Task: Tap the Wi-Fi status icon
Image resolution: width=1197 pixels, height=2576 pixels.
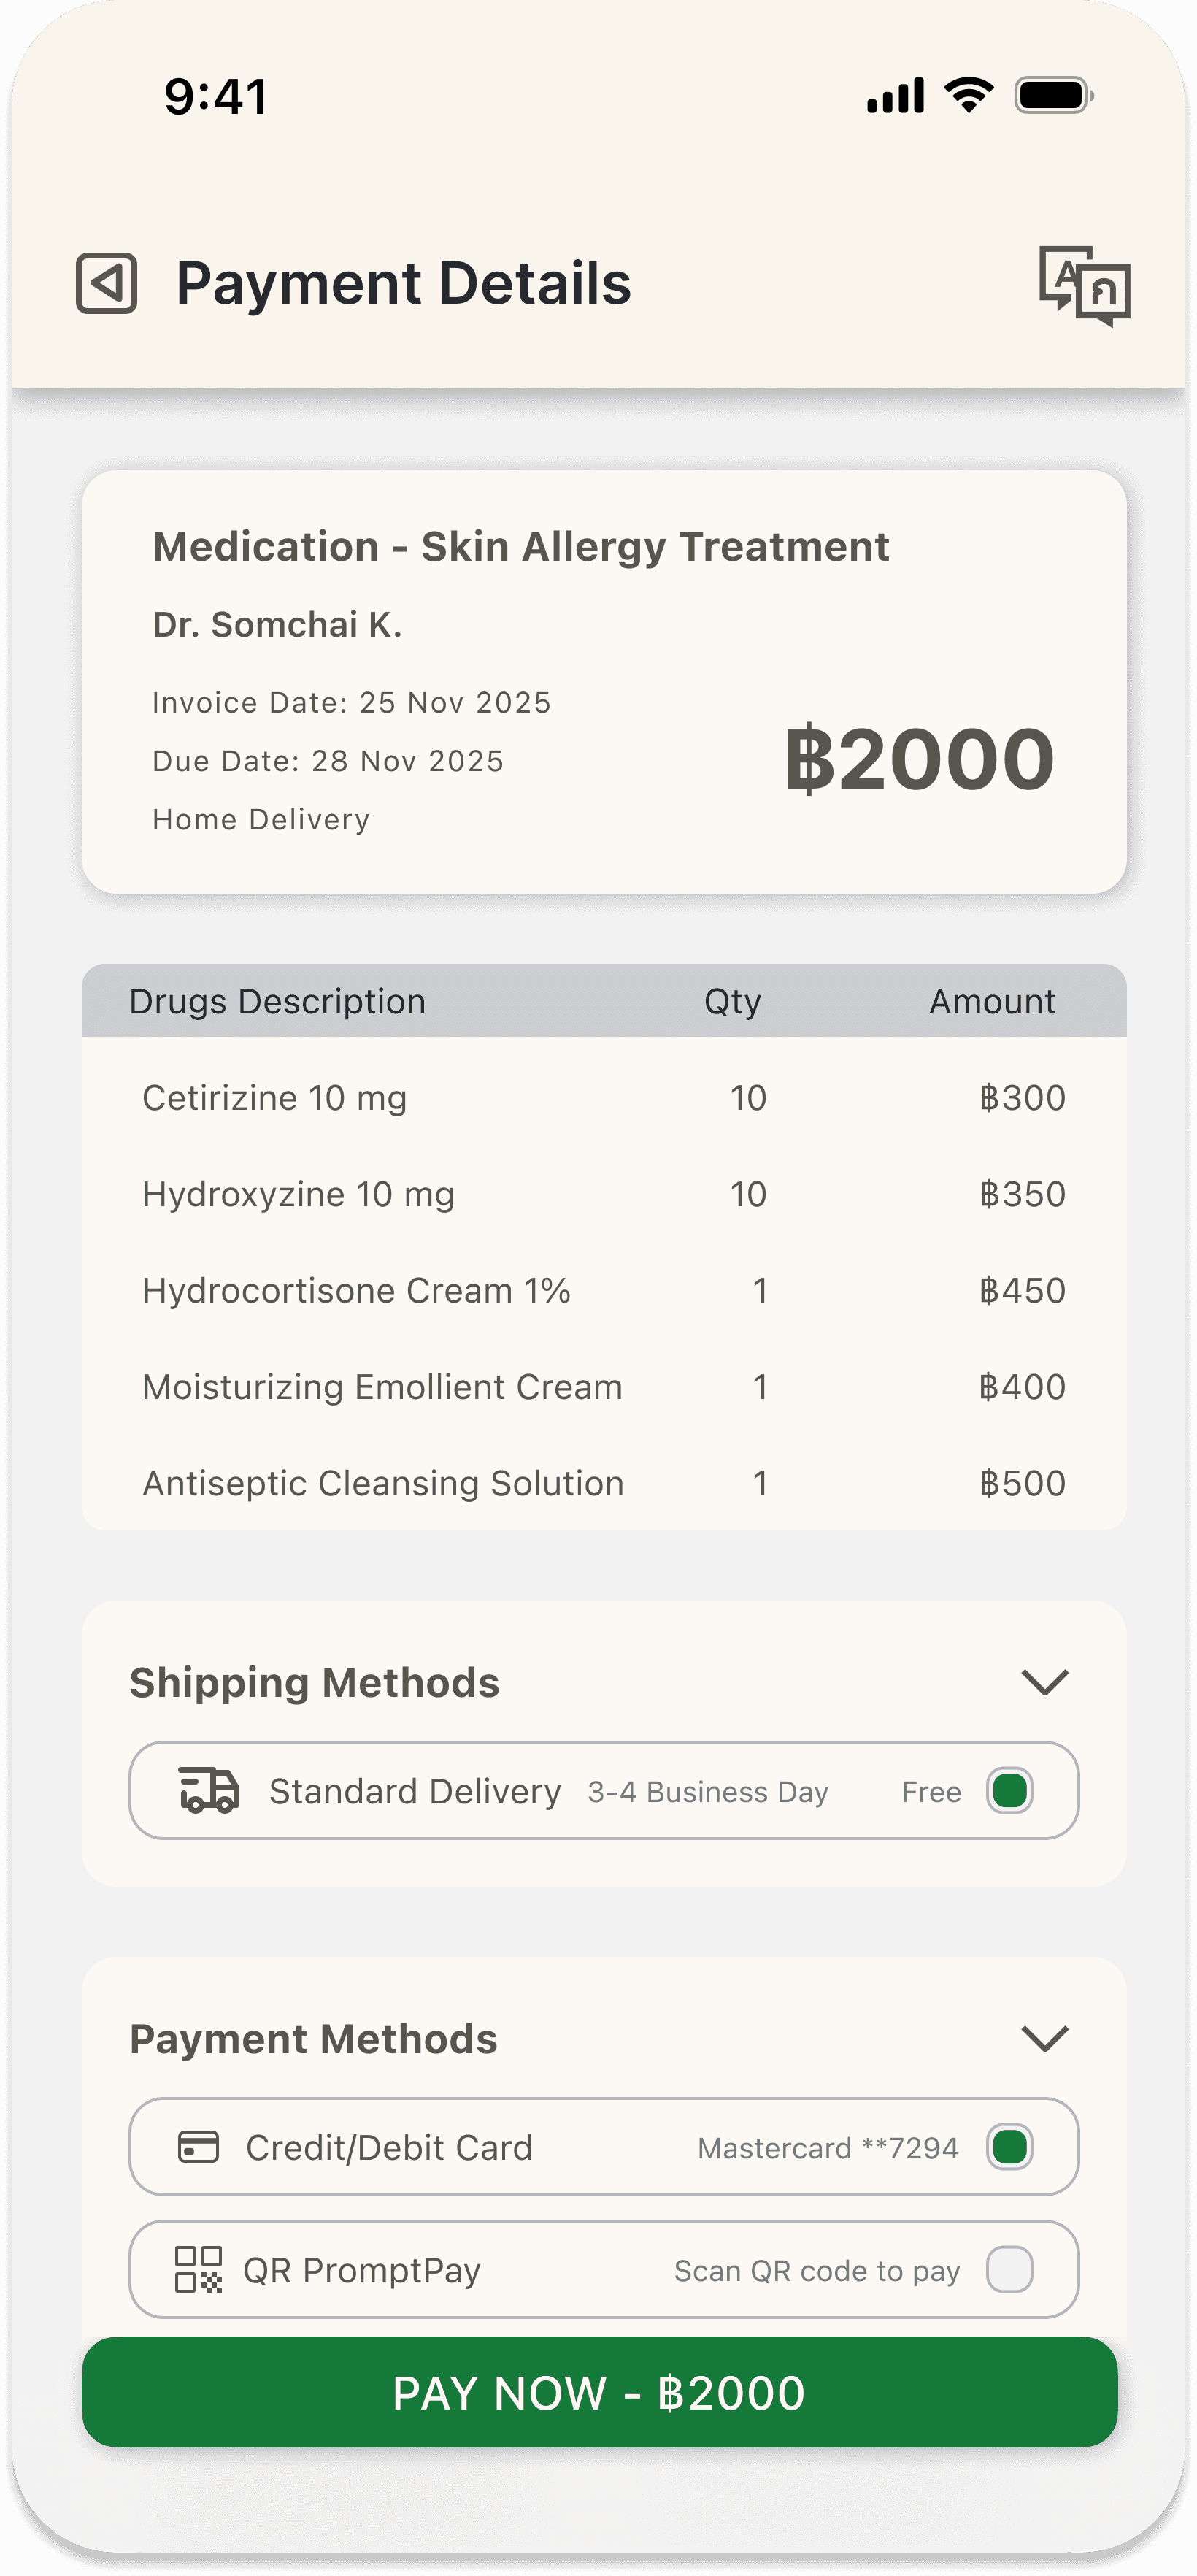Action: click(x=968, y=95)
